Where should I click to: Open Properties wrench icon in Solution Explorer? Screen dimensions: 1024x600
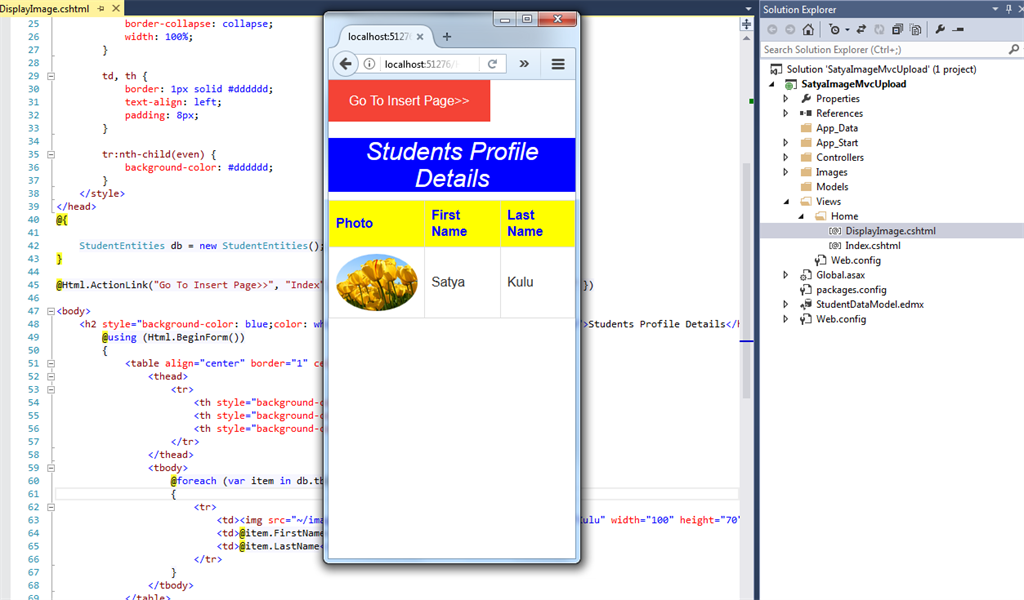[x=940, y=30]
